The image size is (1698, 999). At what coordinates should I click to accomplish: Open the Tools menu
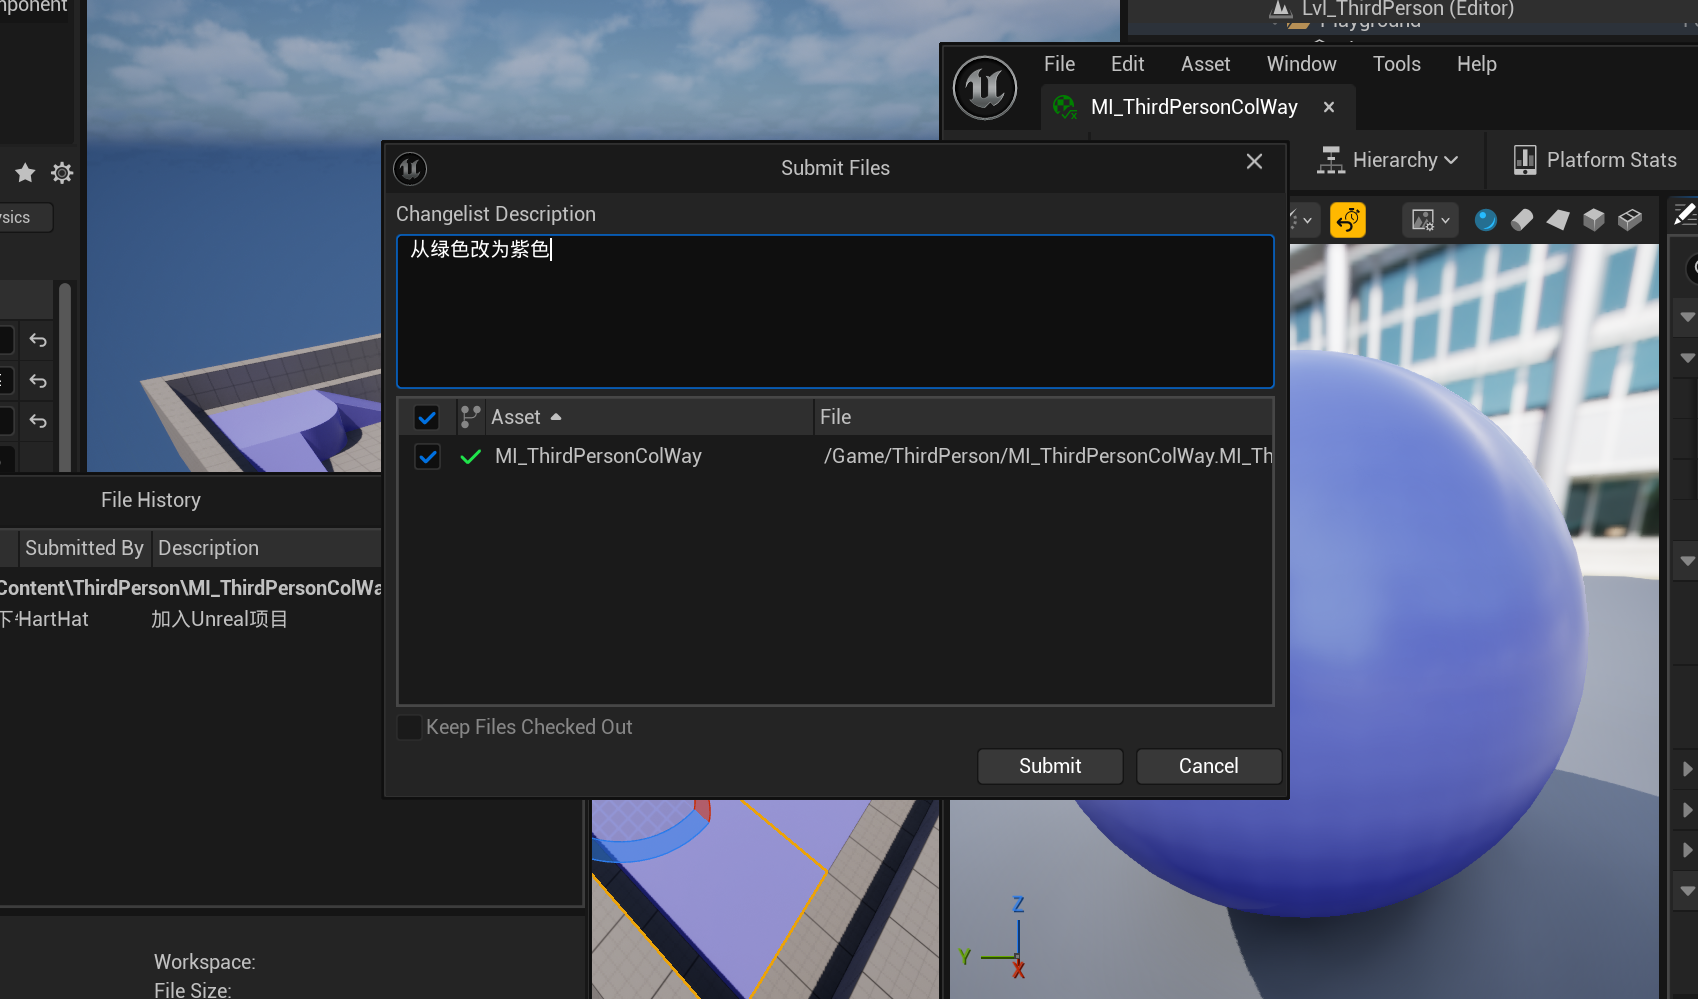[x=1396, y=64]
